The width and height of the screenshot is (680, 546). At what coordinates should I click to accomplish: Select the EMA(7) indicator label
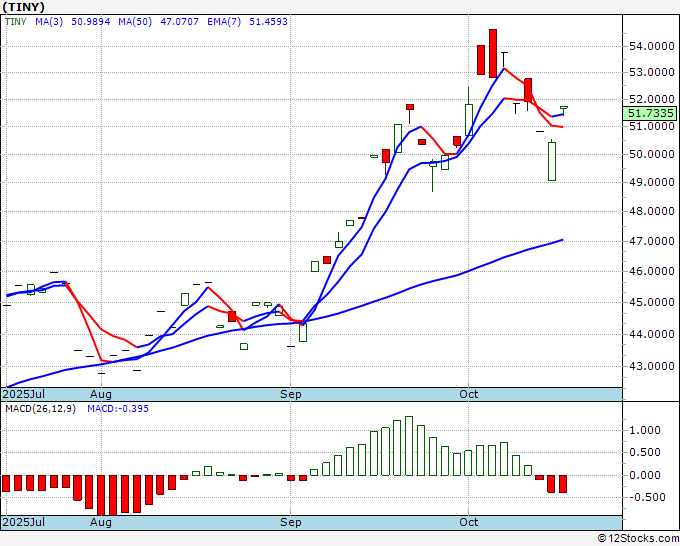tap(224, 22)
